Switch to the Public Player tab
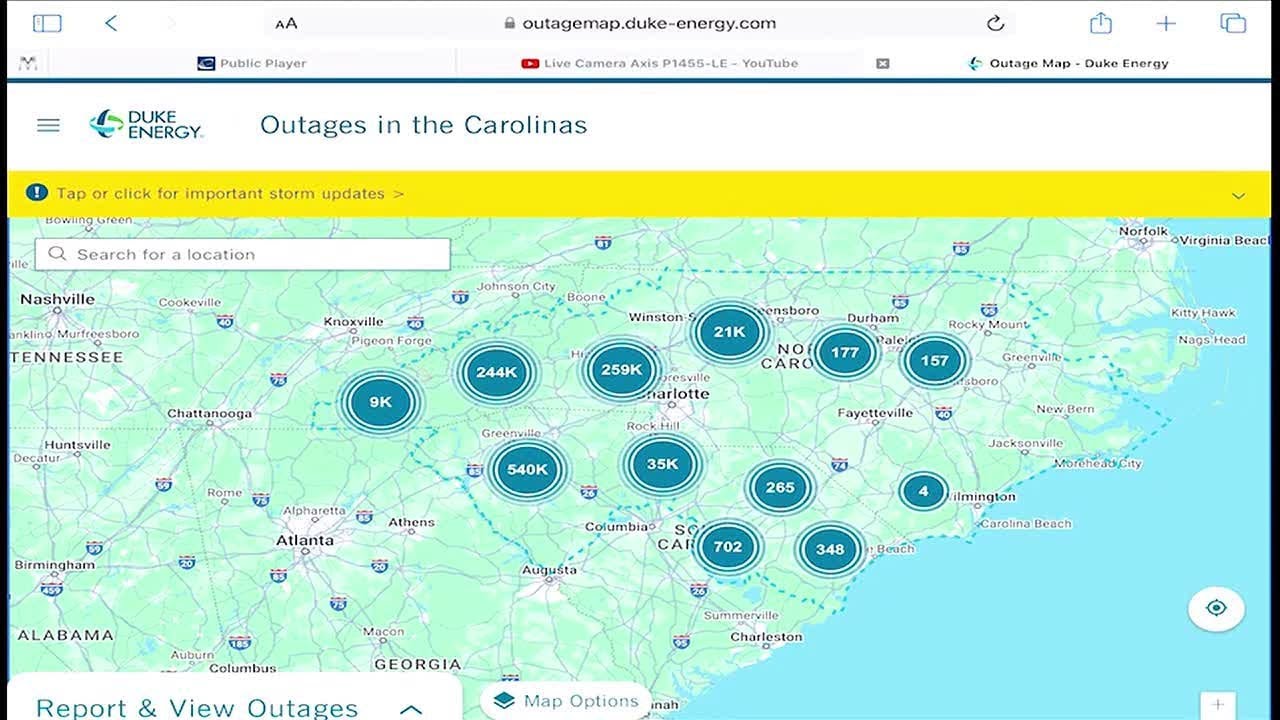The height and width of the screenshot is (720, 1280). coord(252,63)
